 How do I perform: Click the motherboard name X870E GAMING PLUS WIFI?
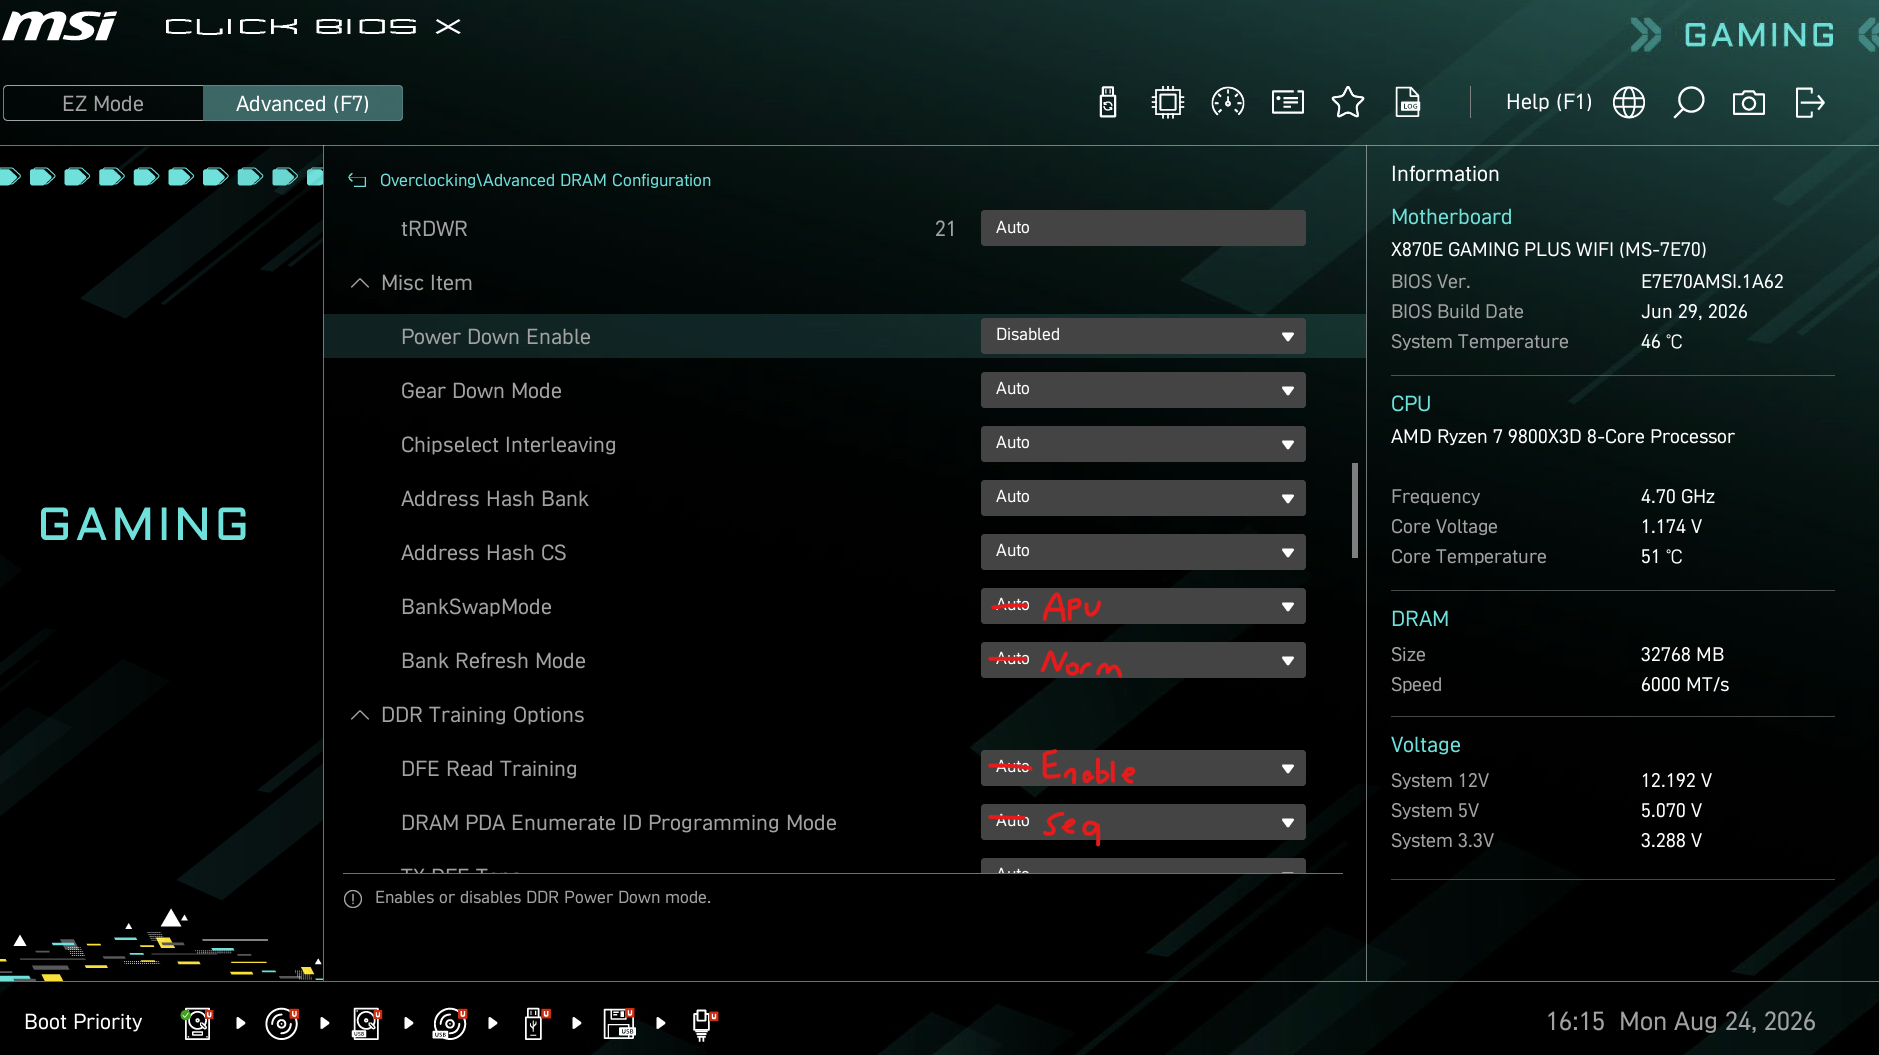pyautogui.click(x=1549, y=250)
